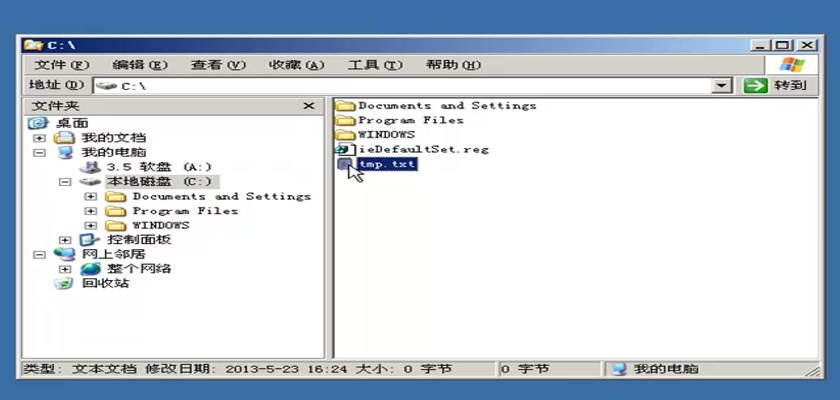Click the WINDOWS folder icon in file list
The width and height of the screenshot is (840, 400).
coord(345,134)
